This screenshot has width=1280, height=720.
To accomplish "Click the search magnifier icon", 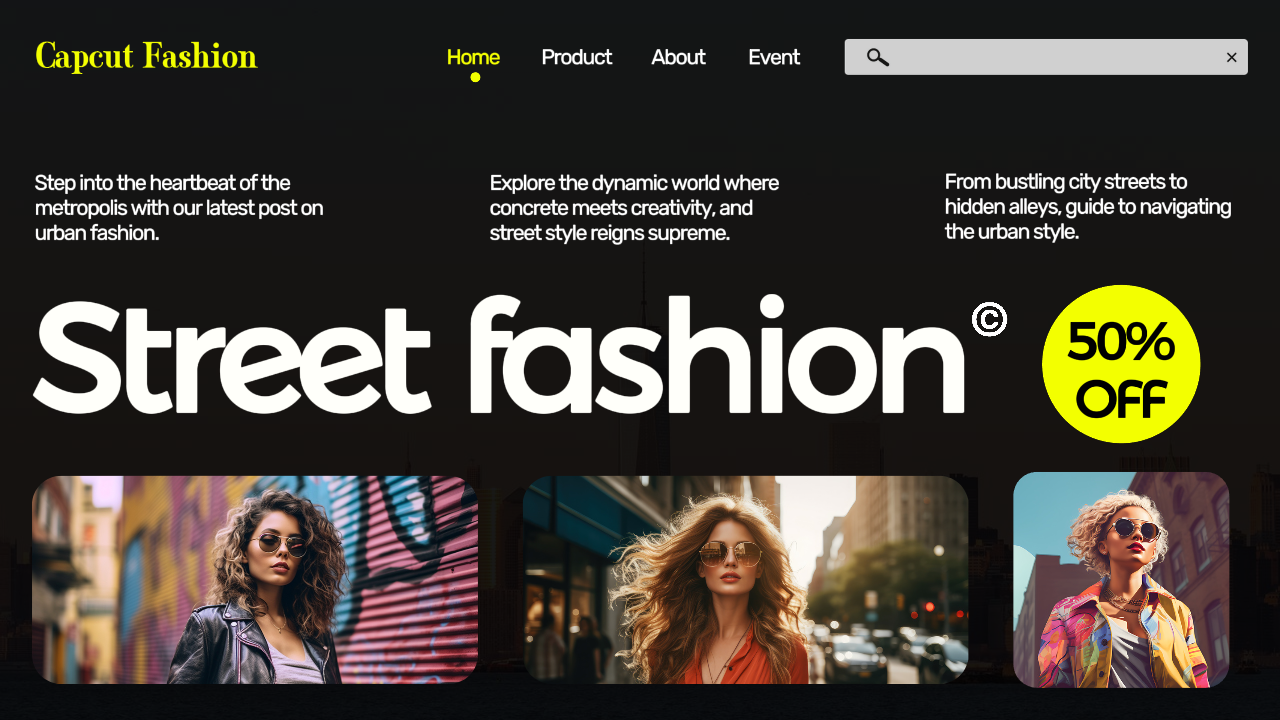I will pyautogui.click(x=877, y=57).
